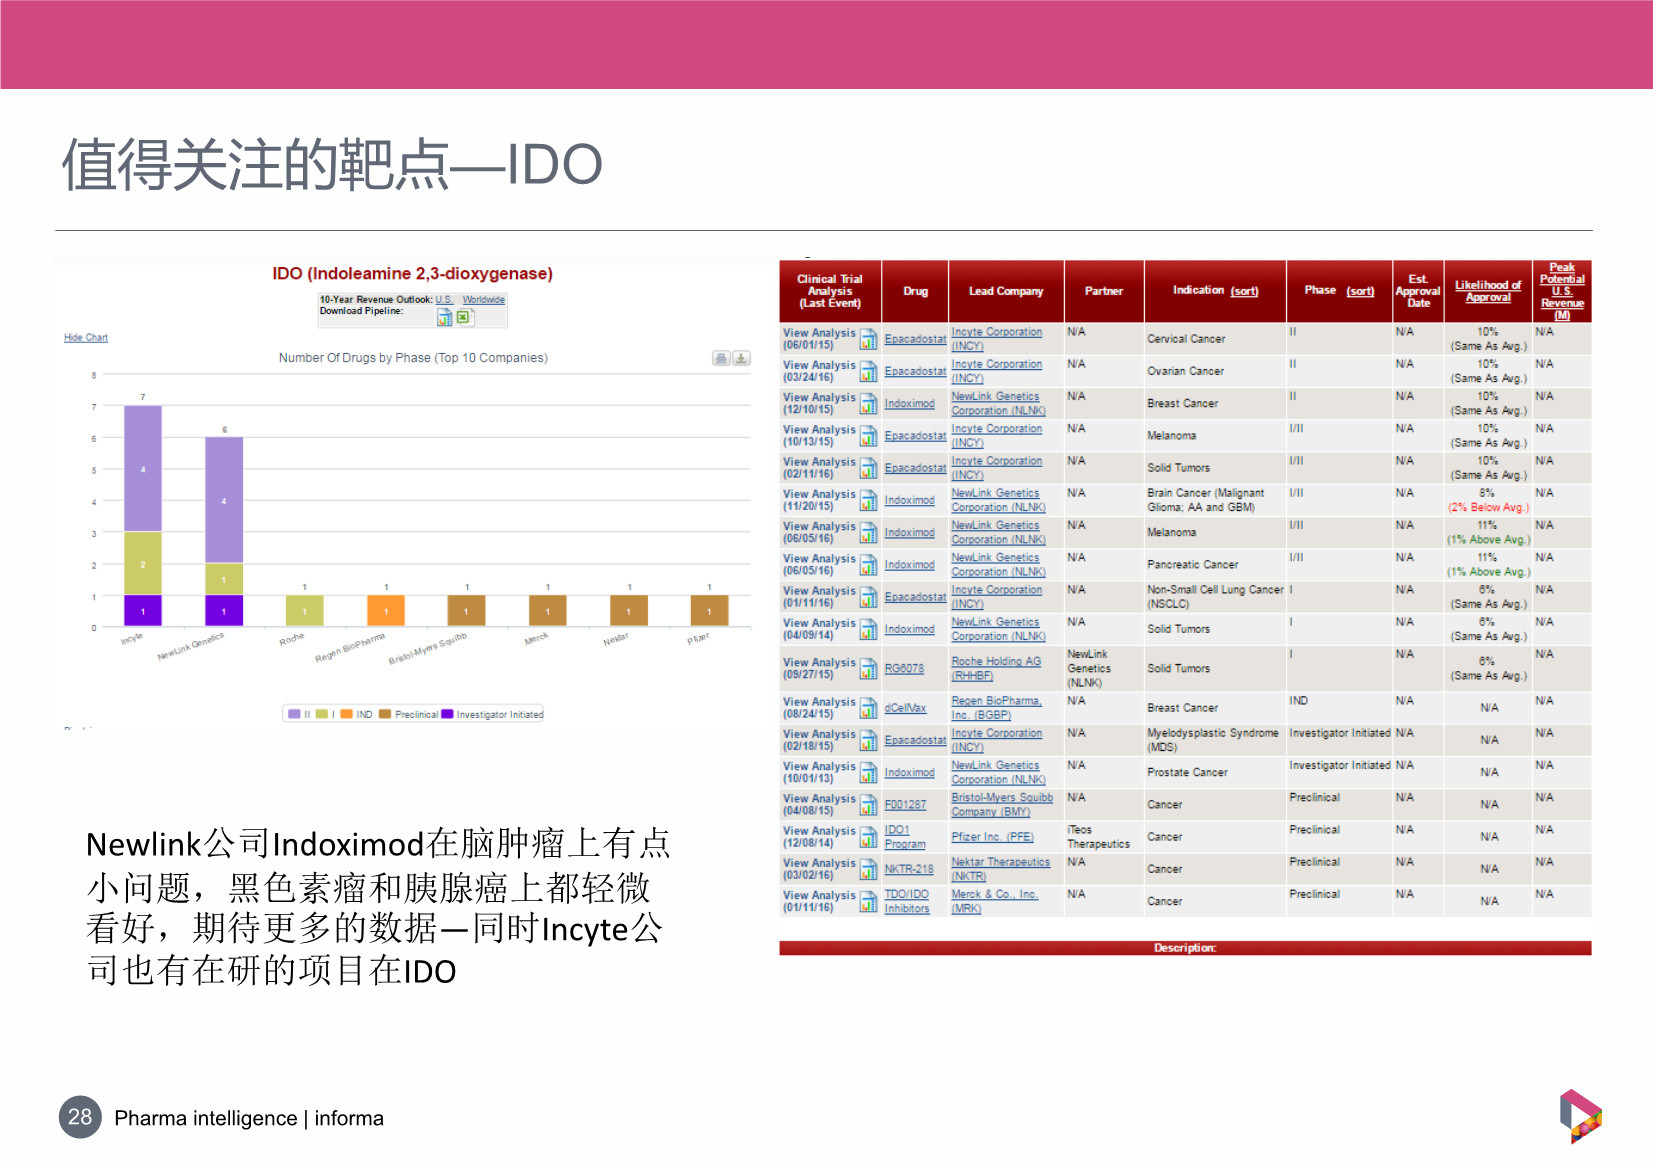The image size is (1653, 1169).
Task: Open analysis icon for 03/02/16 NKTR-218 row
Action: point(868,869)
